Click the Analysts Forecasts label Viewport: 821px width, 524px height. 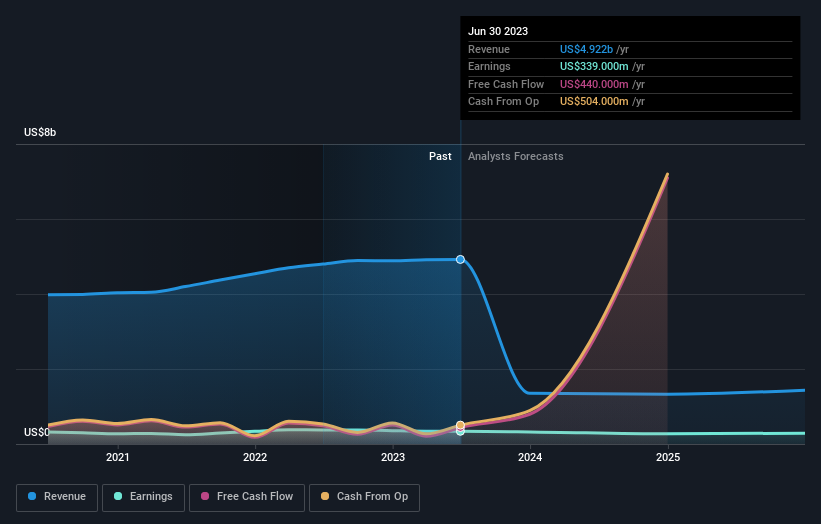coord(516,157)
